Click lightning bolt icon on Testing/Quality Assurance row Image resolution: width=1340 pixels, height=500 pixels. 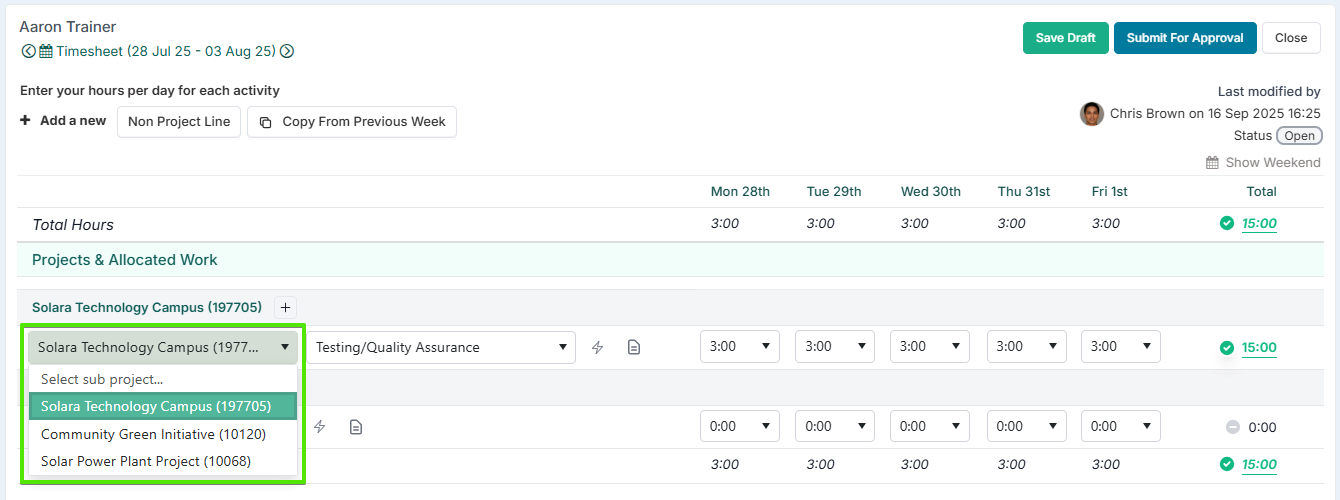click(598, 348)
